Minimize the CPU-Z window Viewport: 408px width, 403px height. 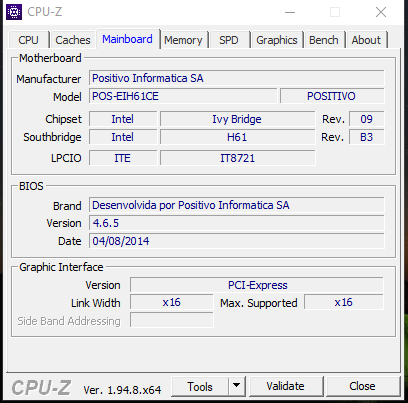[290, 13]
